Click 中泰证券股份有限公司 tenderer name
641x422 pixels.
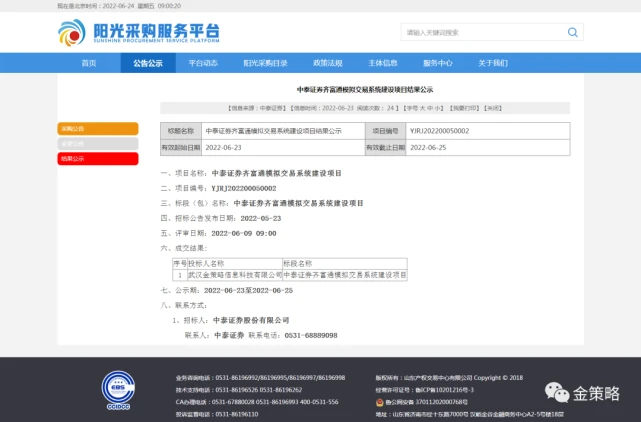[x=251, y=320]
